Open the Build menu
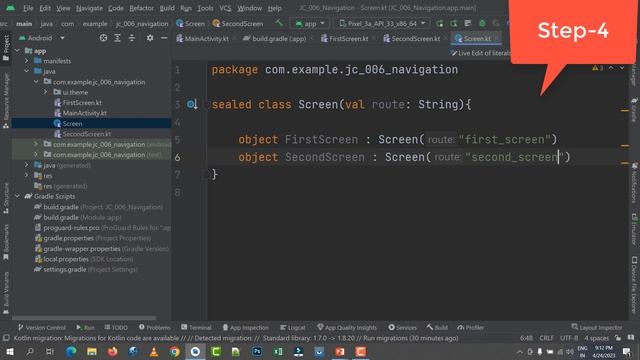 click(x=167, y=8)
